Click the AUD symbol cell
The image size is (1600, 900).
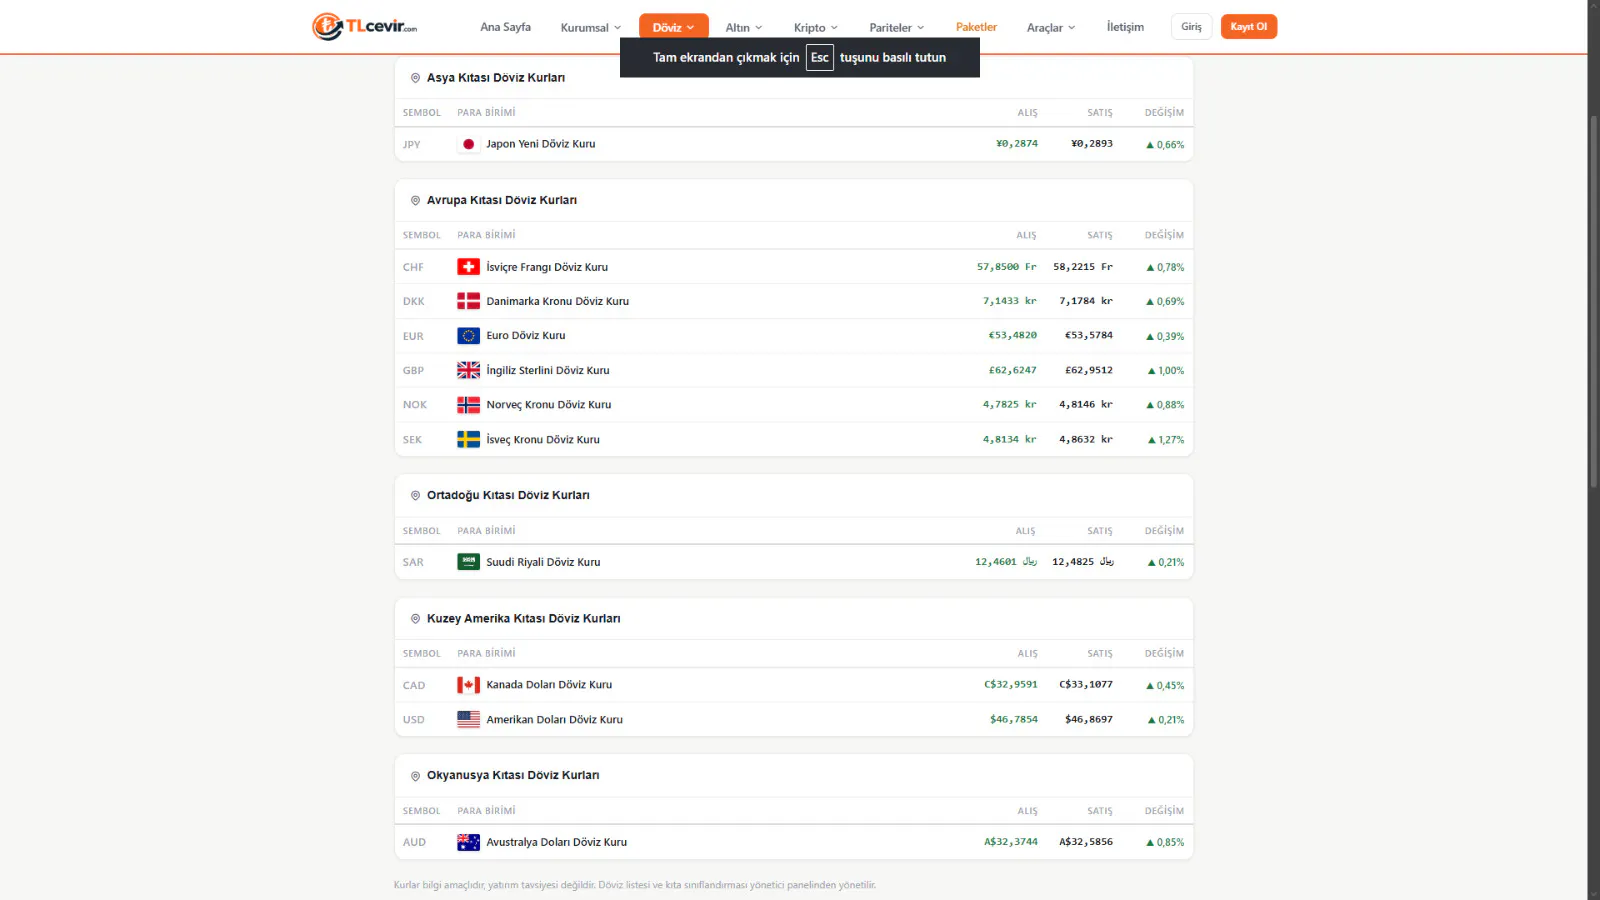pos(414,843)
